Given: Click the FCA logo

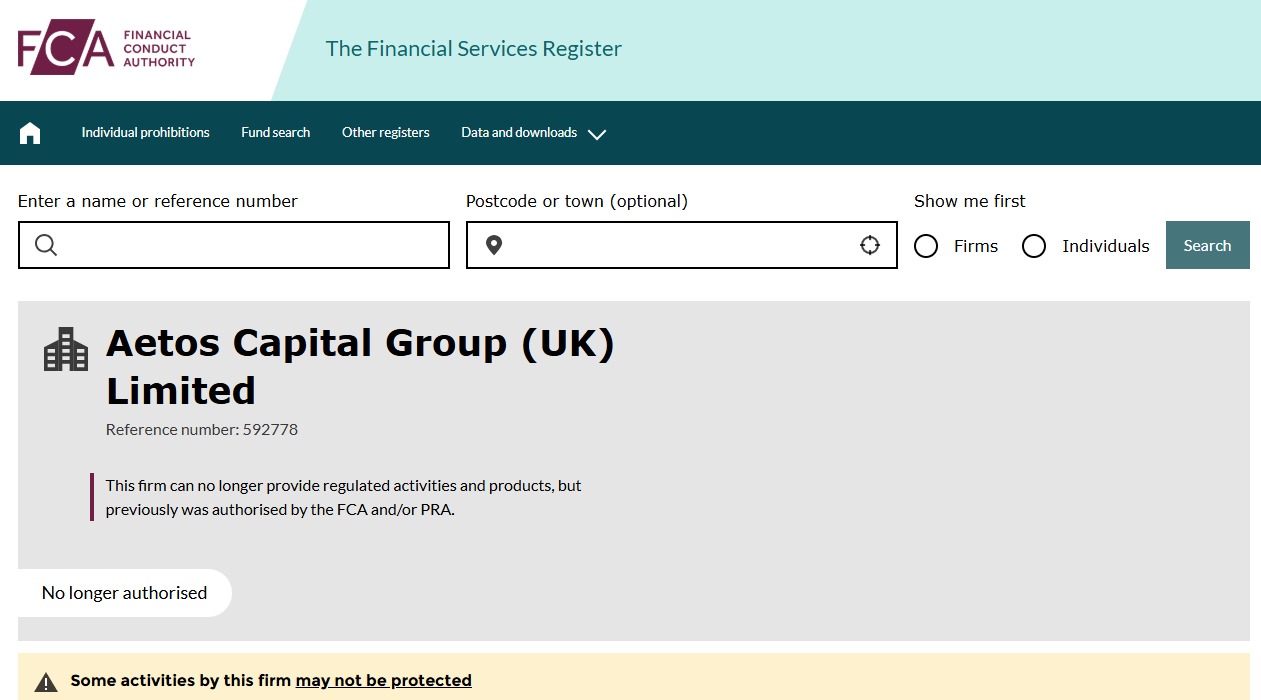Looking at the screenshot, I should 106,48.
